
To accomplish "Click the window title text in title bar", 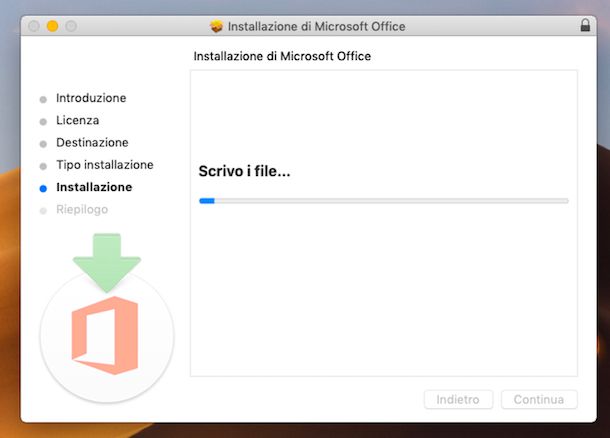I will (316, 26).
